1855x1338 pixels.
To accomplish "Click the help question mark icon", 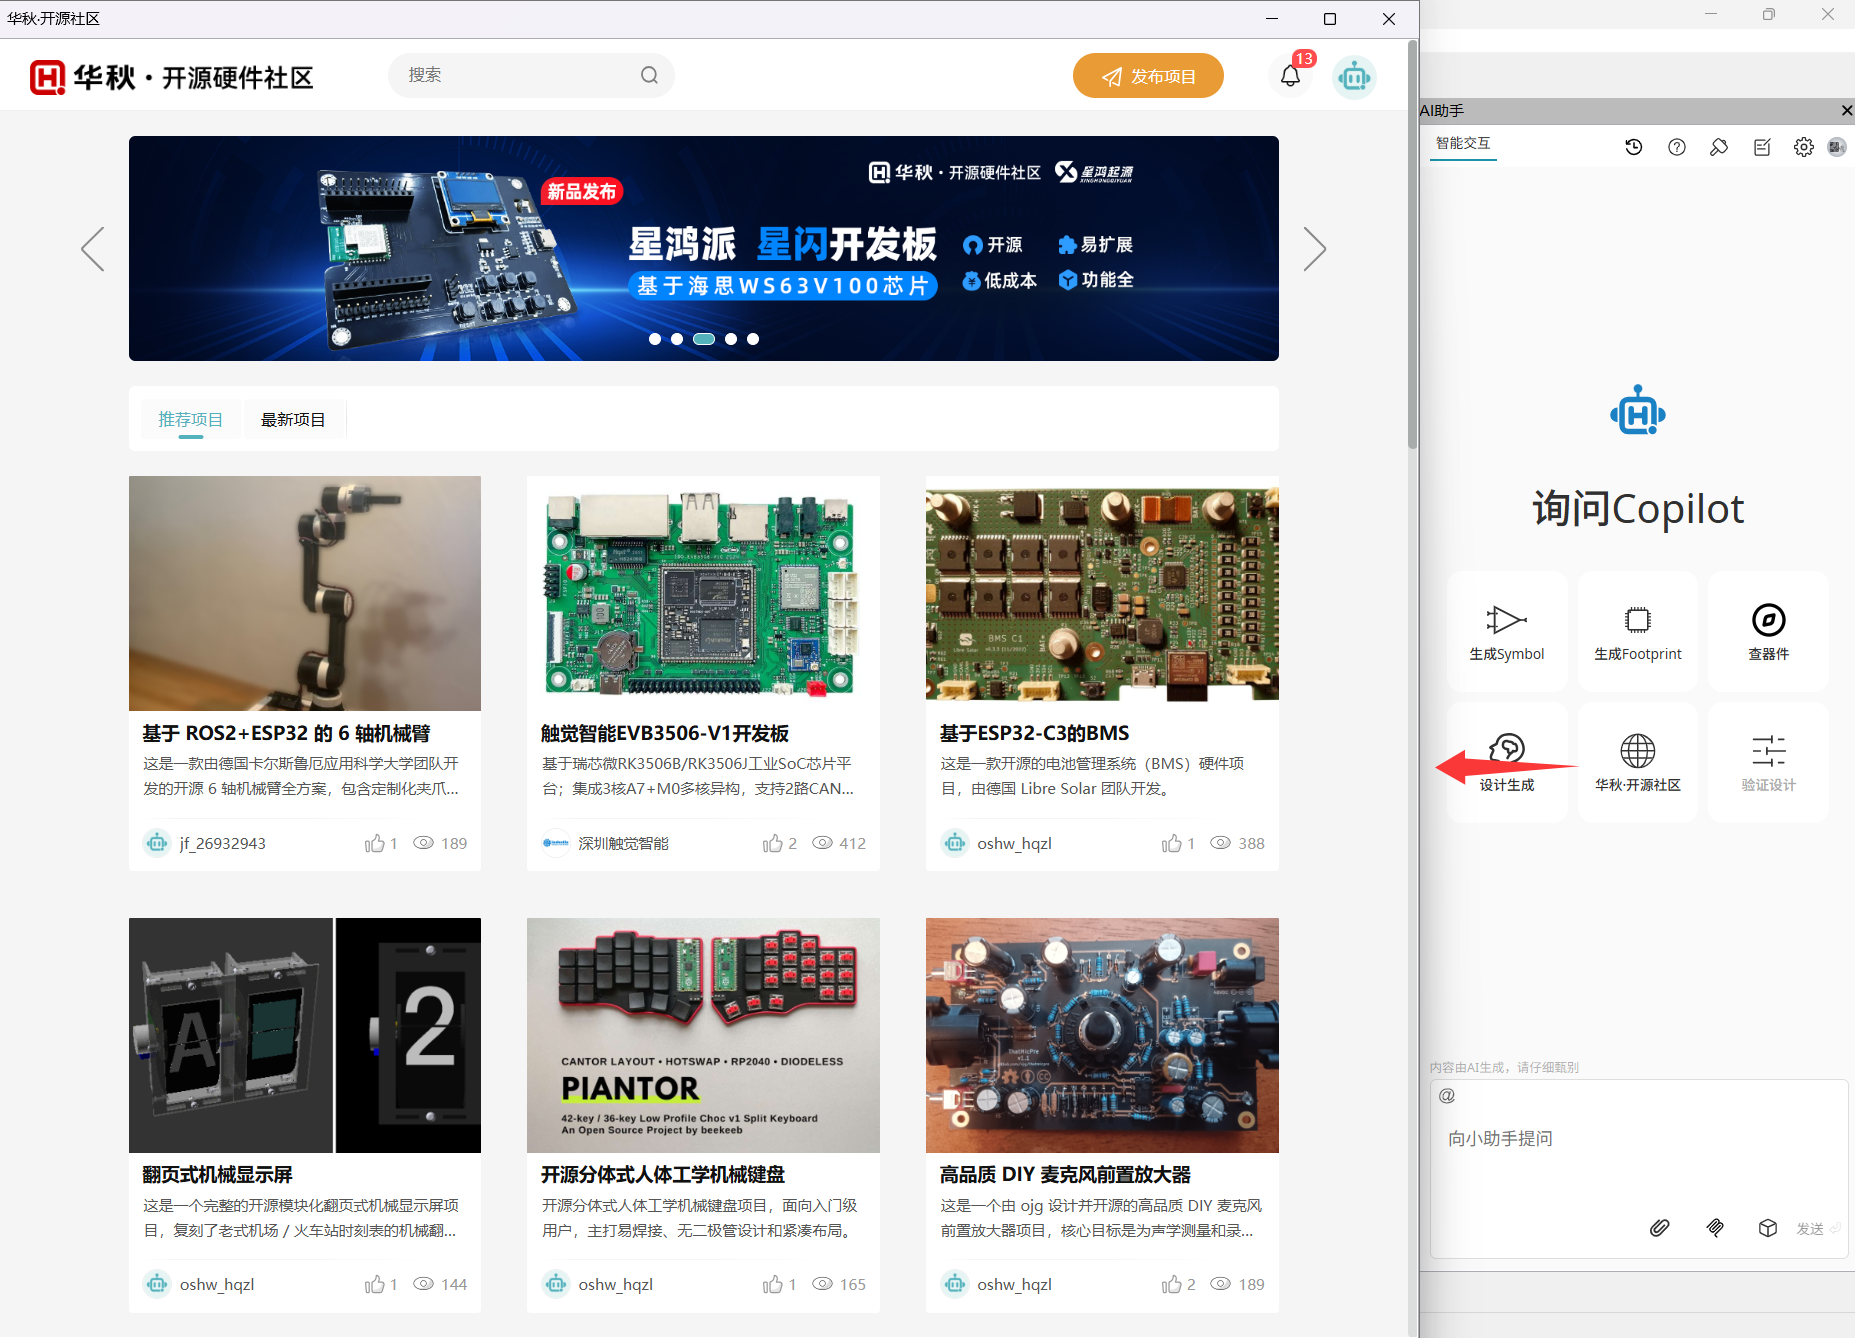I will tap(1677, 147).
